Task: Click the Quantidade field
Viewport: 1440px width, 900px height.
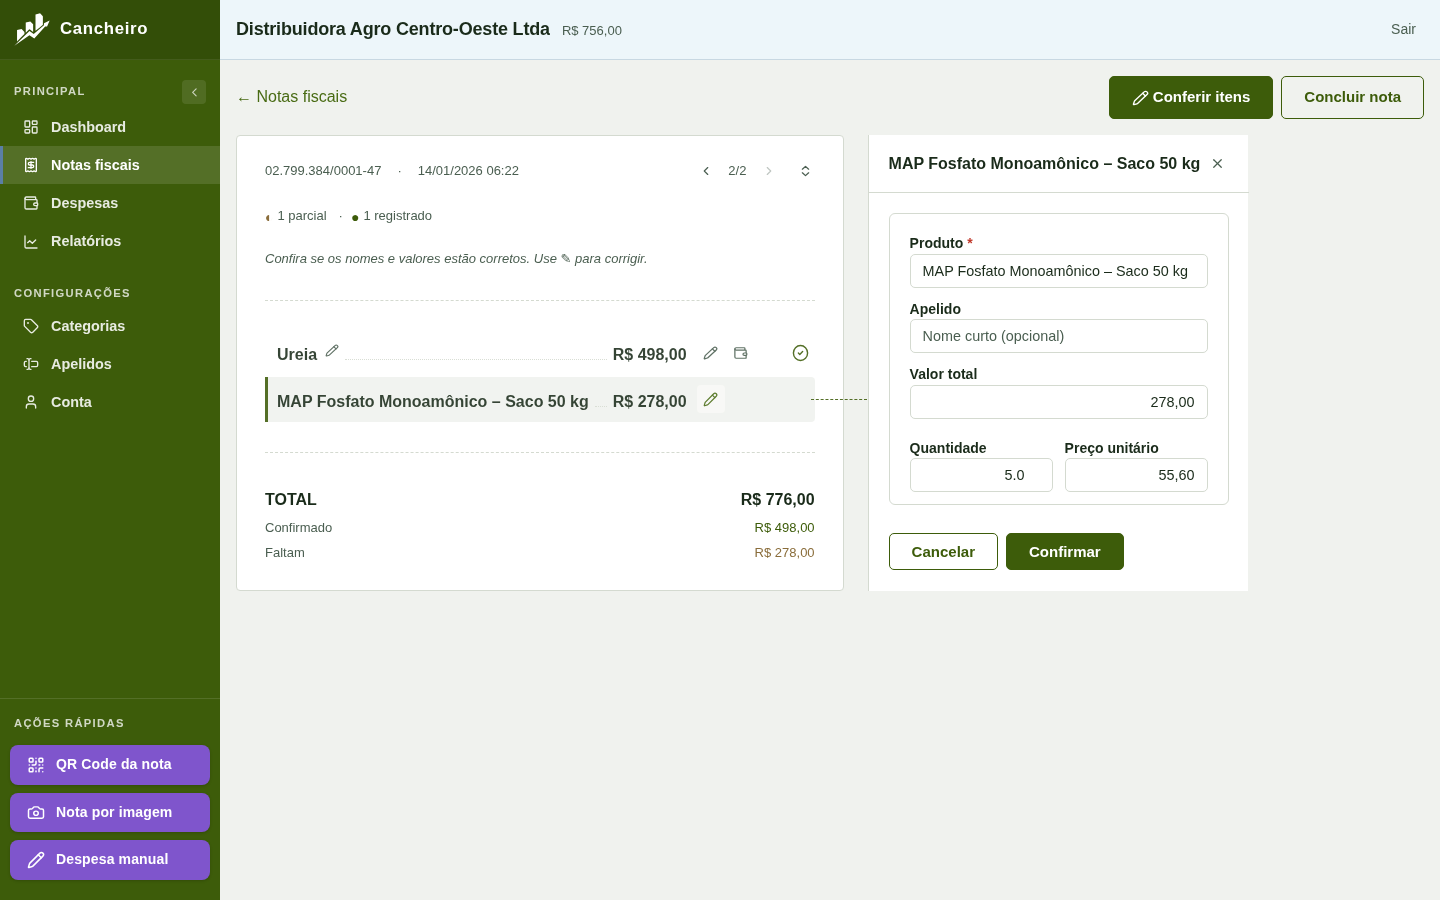Action: (x=981, y=475)
